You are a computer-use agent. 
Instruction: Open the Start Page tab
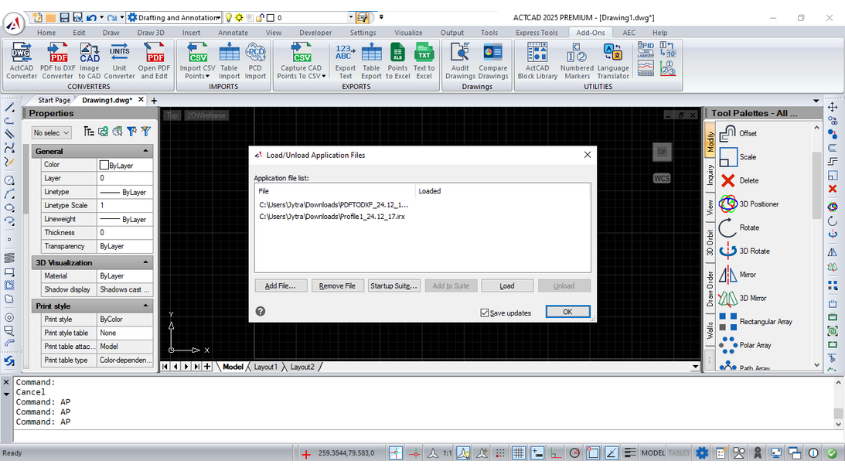[54, 100]
